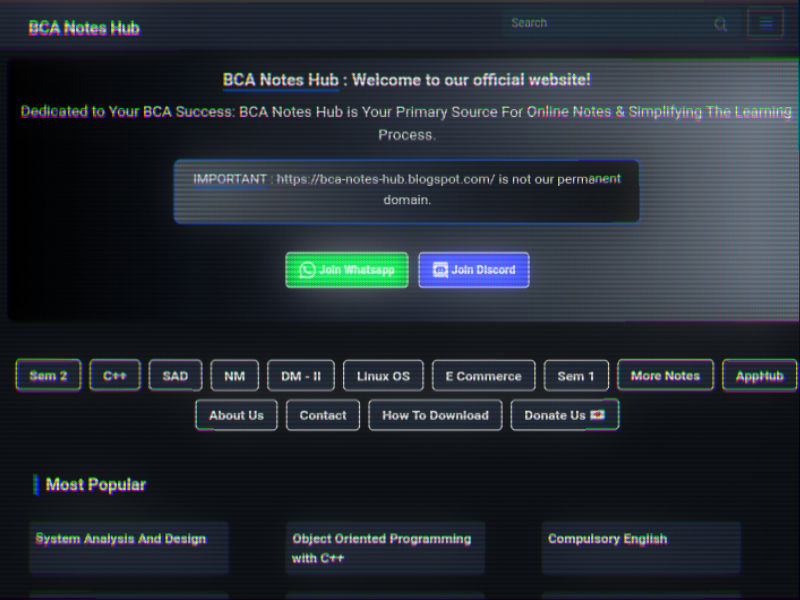Open the NM notes category

[x=235, y=376]
